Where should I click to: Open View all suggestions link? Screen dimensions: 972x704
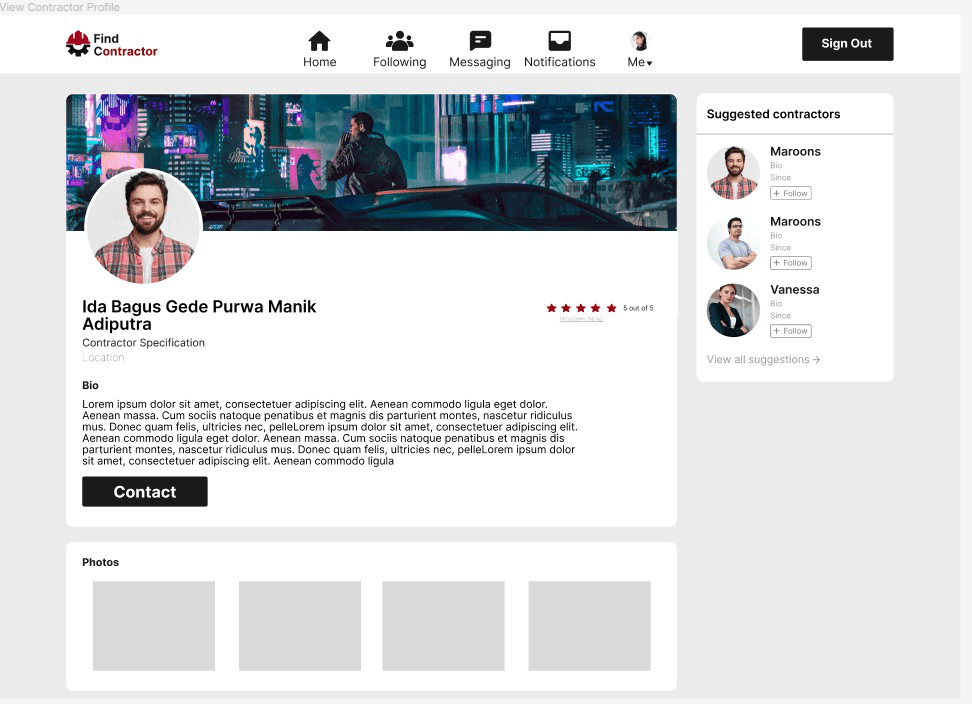pyautogui.click(x=763, y=359)
